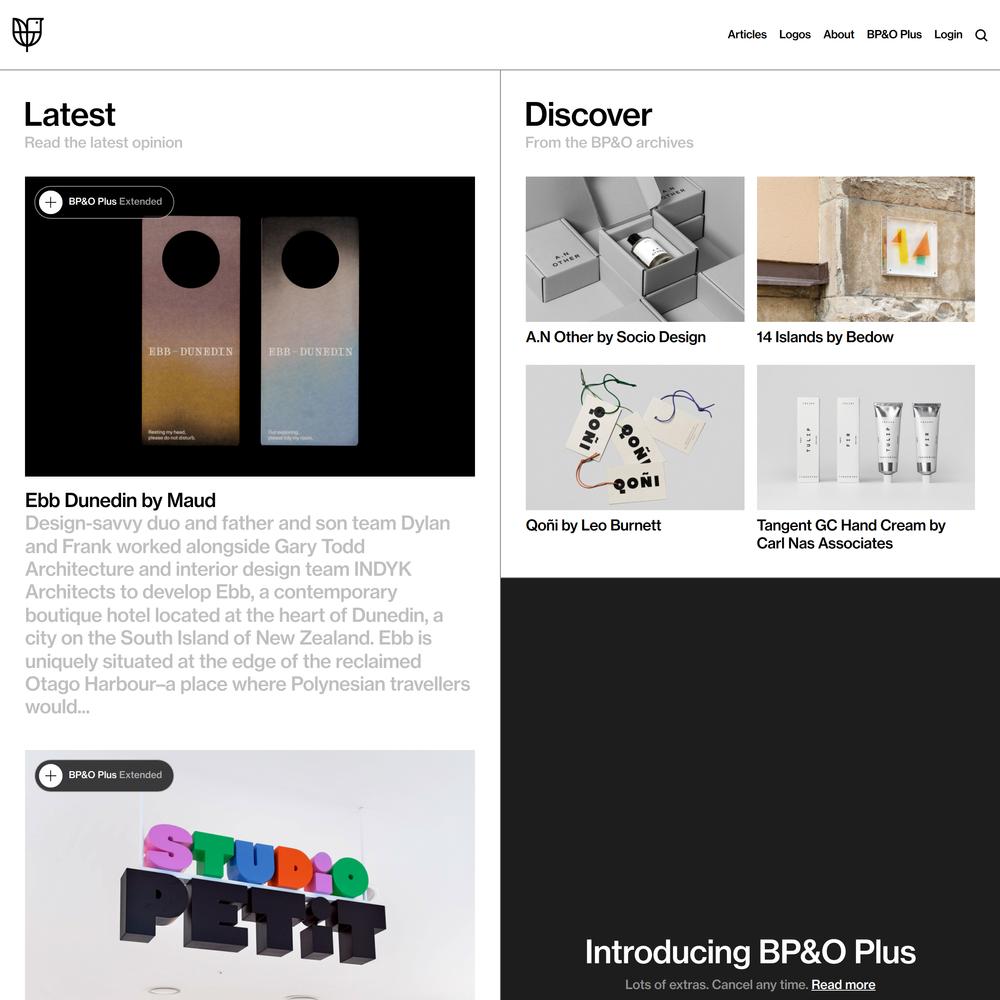Open the Studio Petit article image
The height and width of the screenshot is (1000, 1000).
tap(250, 875)
